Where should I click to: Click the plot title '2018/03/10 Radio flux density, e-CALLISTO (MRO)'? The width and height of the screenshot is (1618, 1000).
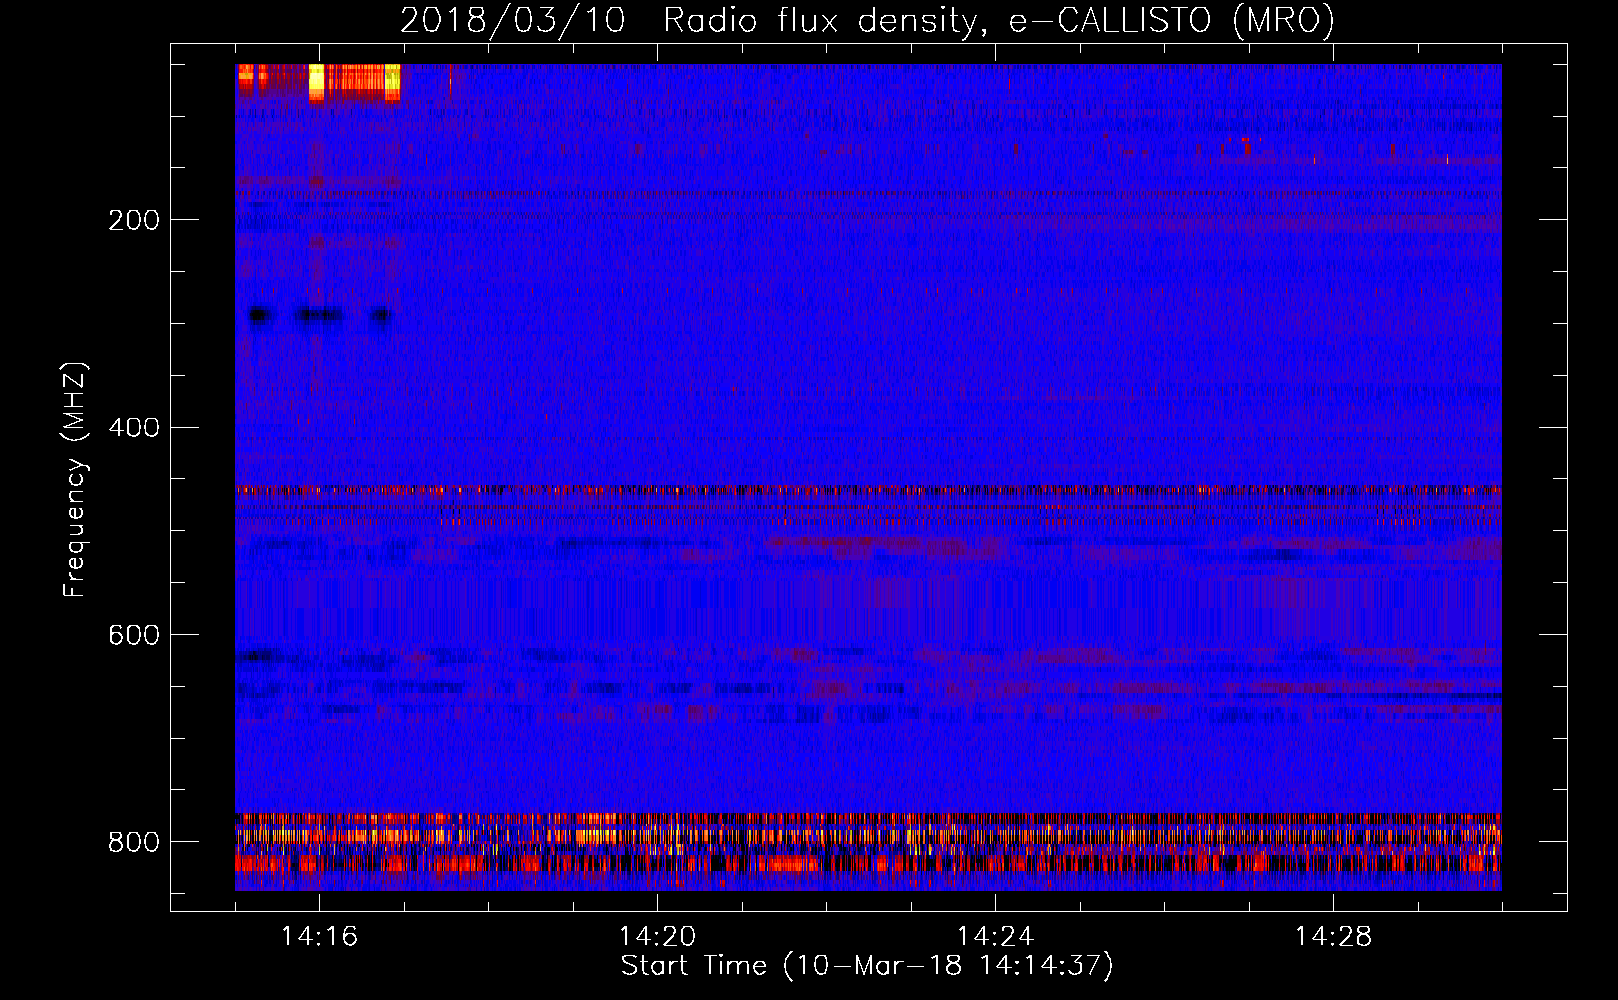coord(867,20)
